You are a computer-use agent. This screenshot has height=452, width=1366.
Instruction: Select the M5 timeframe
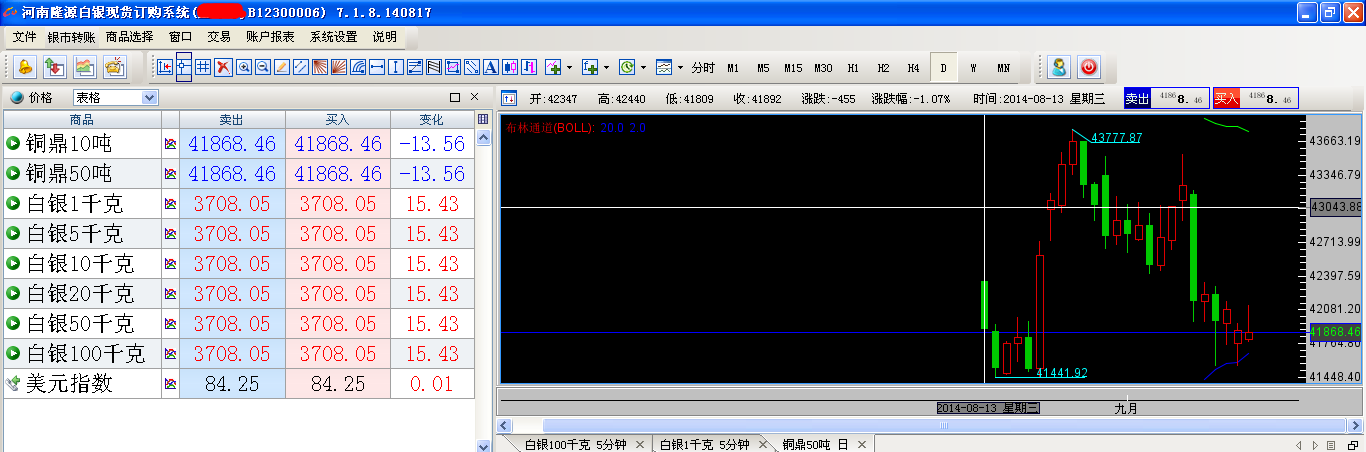pyautogui.click(x=763, y=68)
